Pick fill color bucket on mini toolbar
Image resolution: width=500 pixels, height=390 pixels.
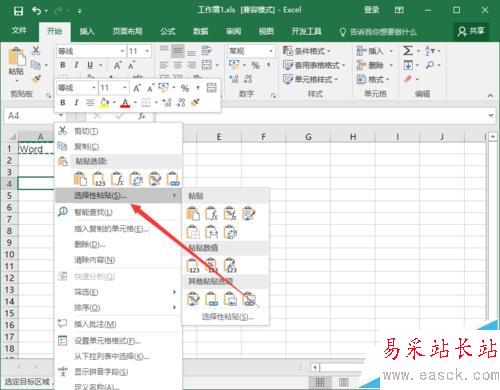click(x=105, y=102)
